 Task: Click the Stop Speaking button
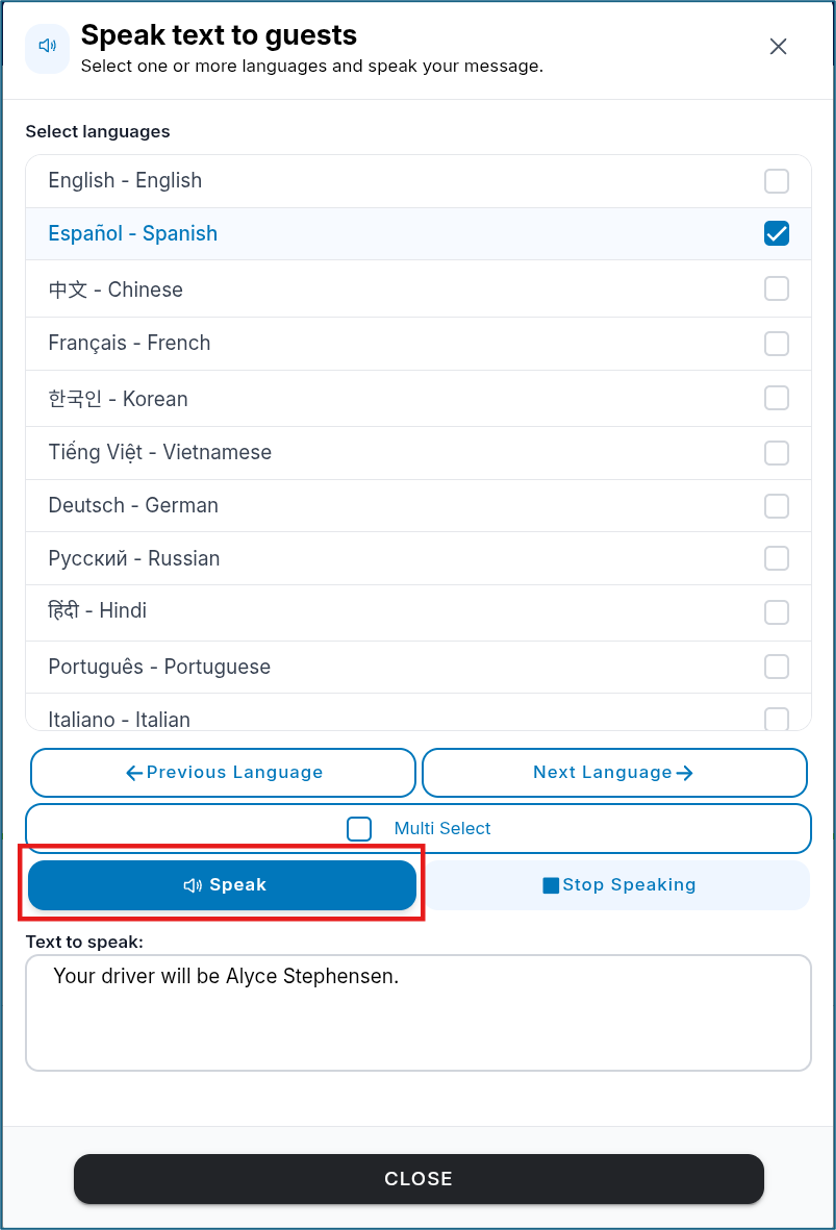[x=619, y=885]
